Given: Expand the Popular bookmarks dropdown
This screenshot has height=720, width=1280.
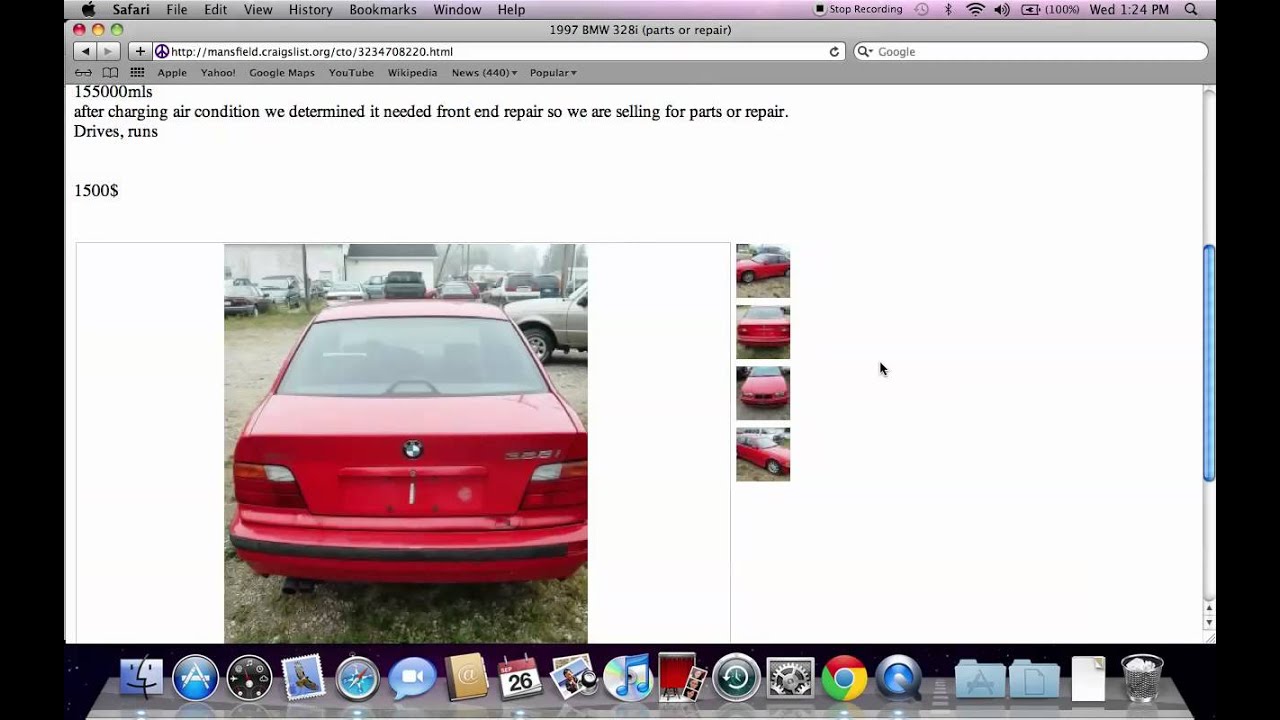Looking at the screenshot, I should (553, 72).
